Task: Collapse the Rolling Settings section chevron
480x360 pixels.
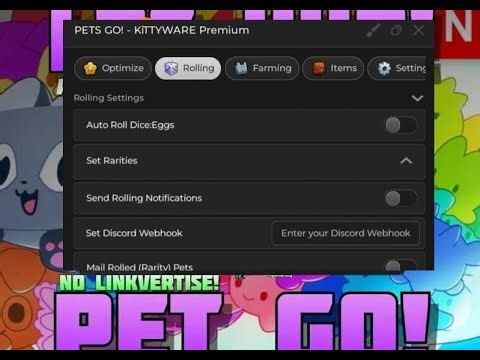Action: [417, 98]
